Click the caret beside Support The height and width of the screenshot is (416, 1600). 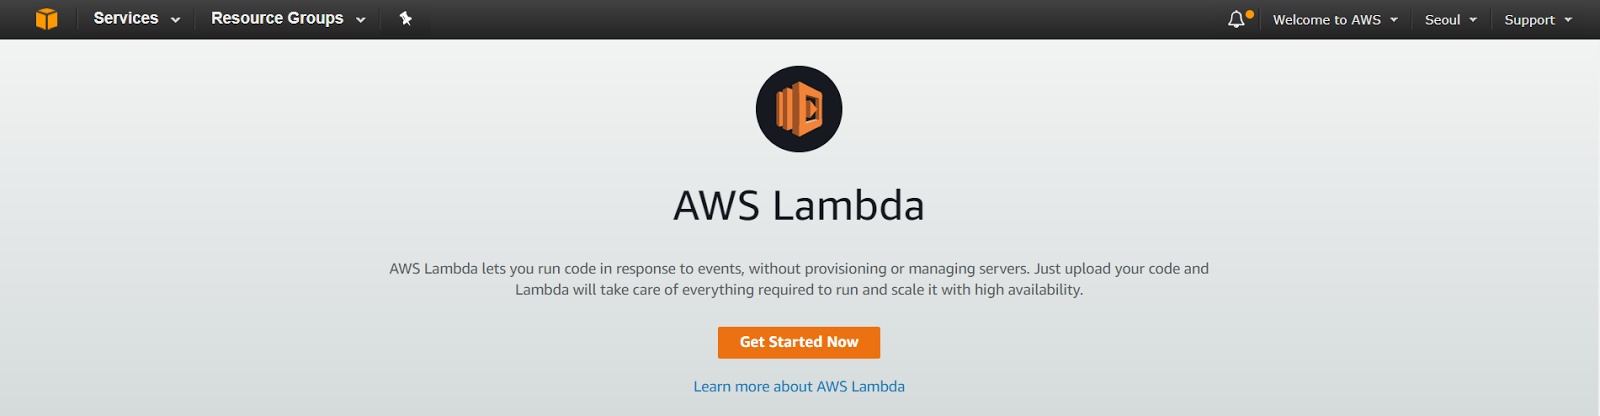[1568, 20]
